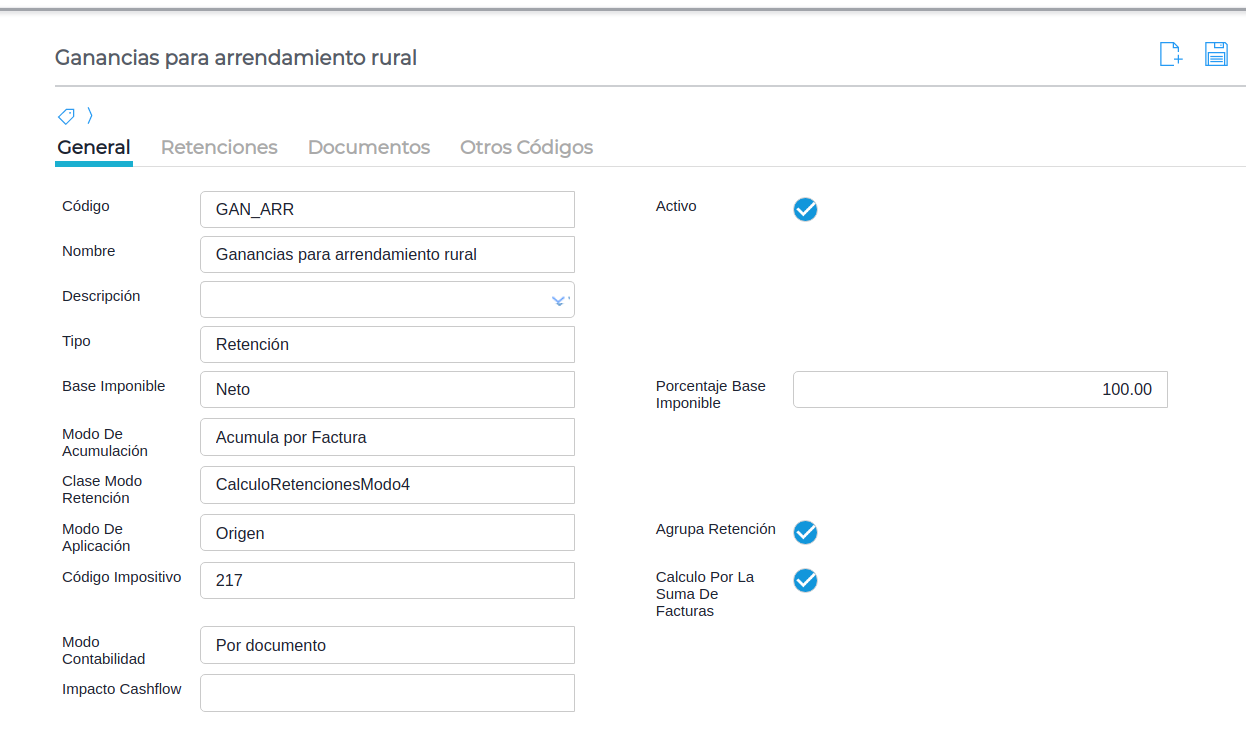Screen dimensions: 1246x732
Task: Open the Base Imponible Neto selector
Action: click(387, 389)
